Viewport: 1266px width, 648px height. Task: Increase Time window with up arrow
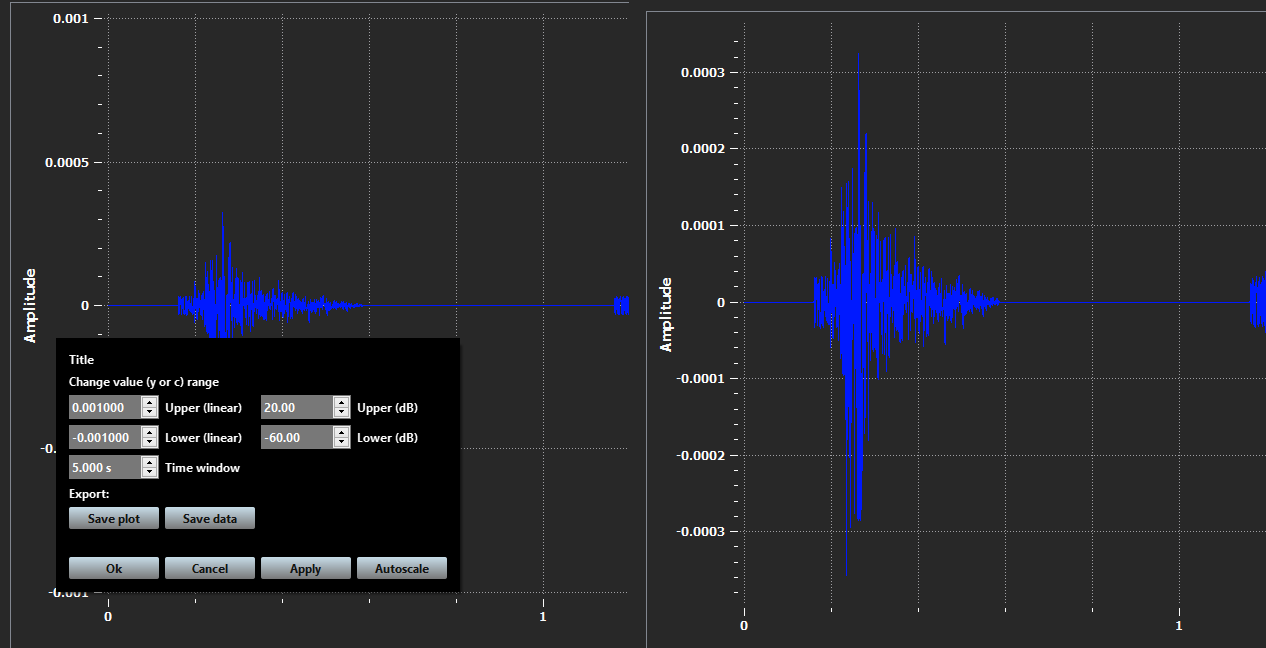[x=150, y=462]
